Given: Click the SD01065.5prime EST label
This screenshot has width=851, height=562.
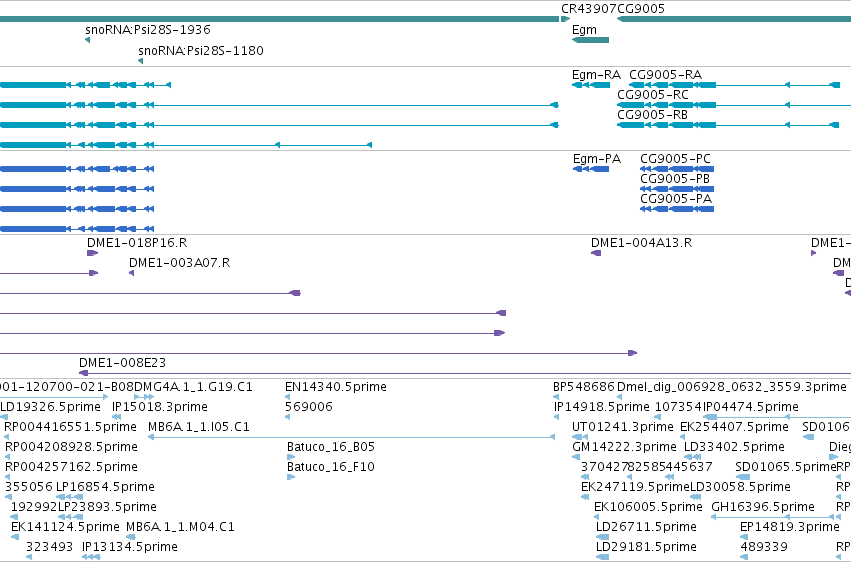Looking at the screenshot, I should pyautogui.click(x=785, y=468).
